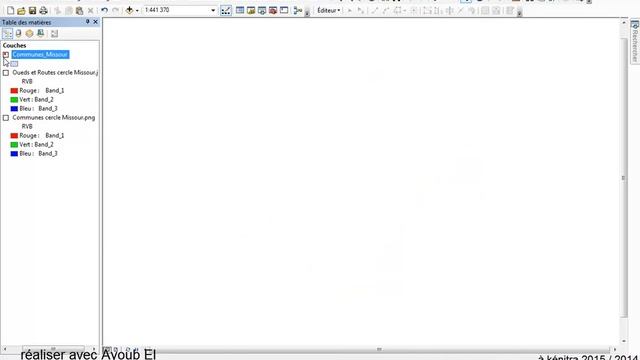Screen dimensions: 640x360
Task: Click blue swatch under Oueds et Routes
Action: [14, 109]
